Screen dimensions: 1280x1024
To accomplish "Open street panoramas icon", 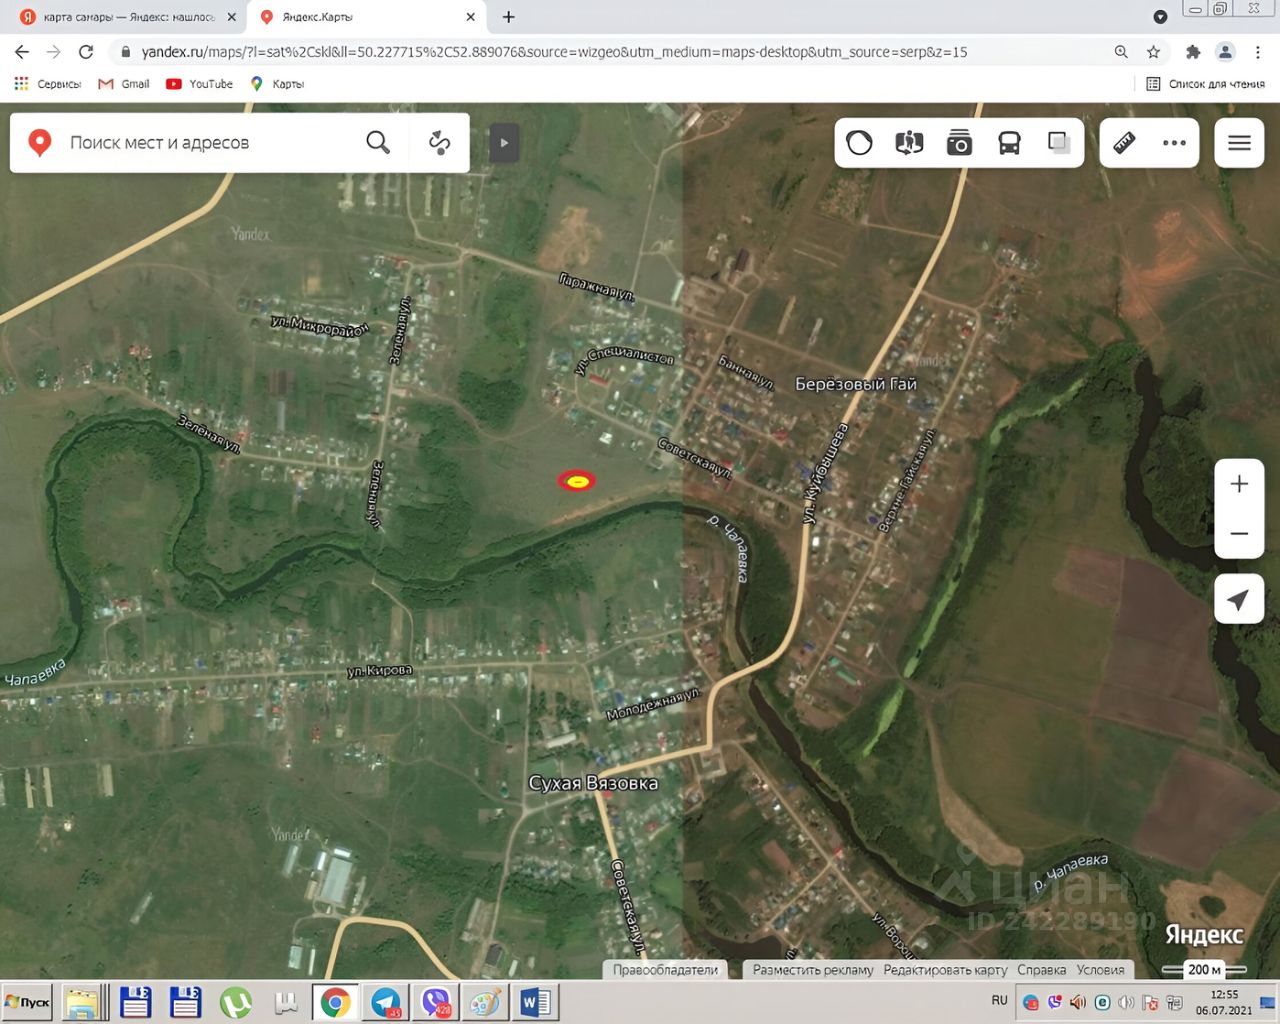I will point(909,143).
